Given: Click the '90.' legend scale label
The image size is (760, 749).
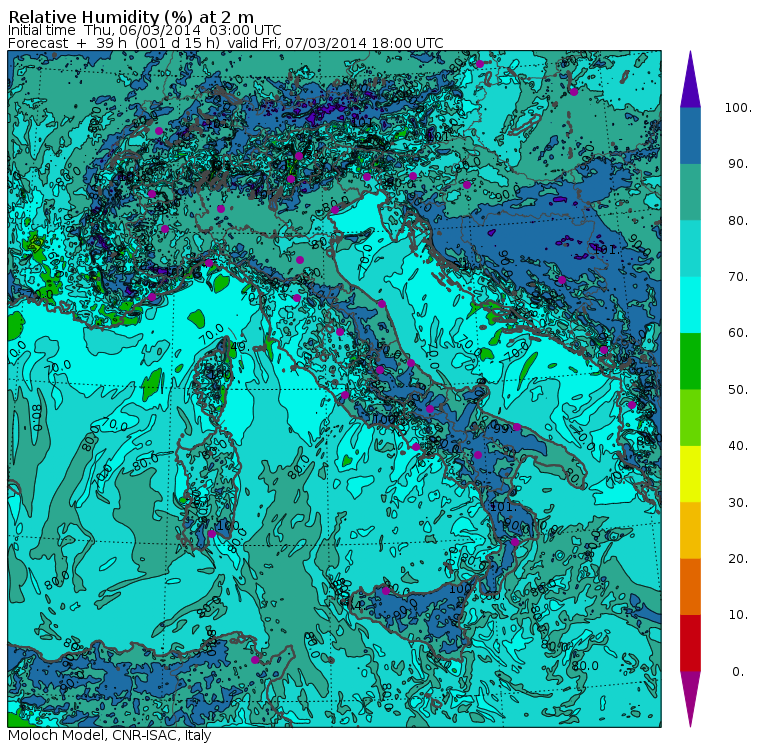Looking at the screenshot, I should (x=738, y=164).
